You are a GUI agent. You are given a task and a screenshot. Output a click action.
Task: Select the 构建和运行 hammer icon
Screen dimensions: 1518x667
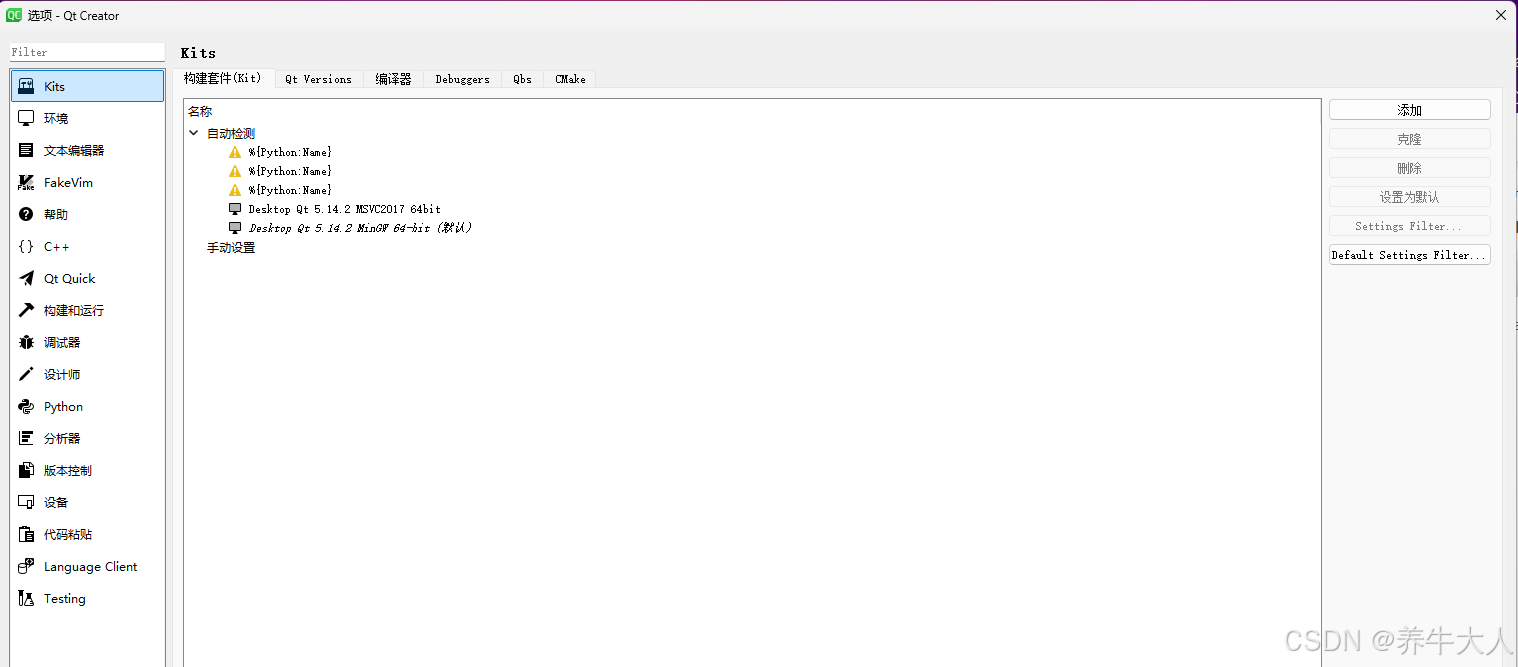point(27,311)
